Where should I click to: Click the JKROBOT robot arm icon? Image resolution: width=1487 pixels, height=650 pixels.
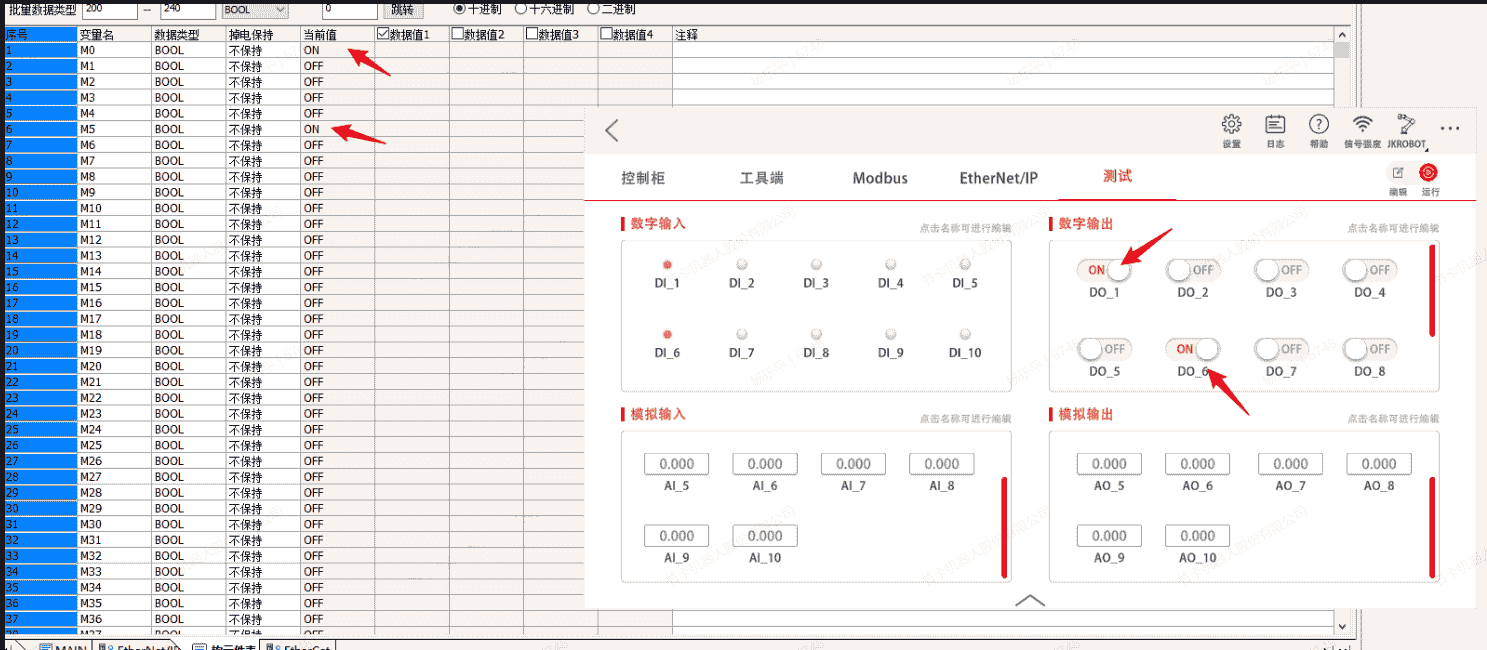click(1407, 125)
